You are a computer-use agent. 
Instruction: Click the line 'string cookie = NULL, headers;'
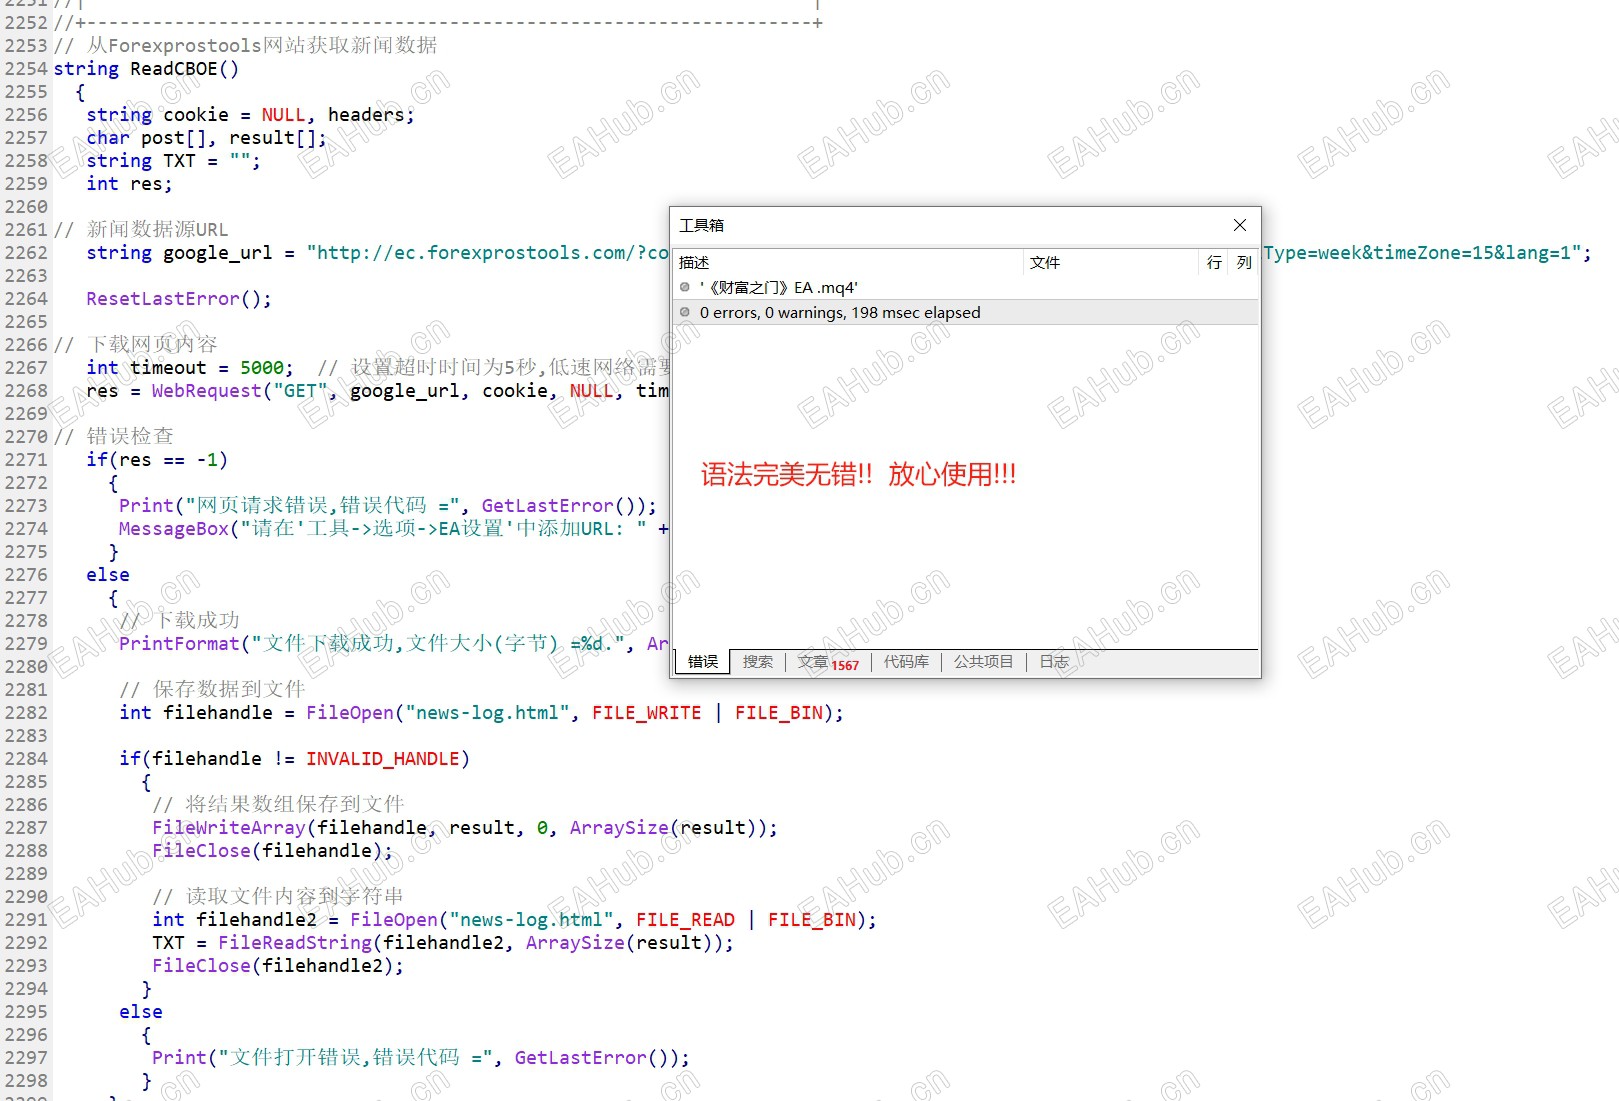[x=250, y=114]
